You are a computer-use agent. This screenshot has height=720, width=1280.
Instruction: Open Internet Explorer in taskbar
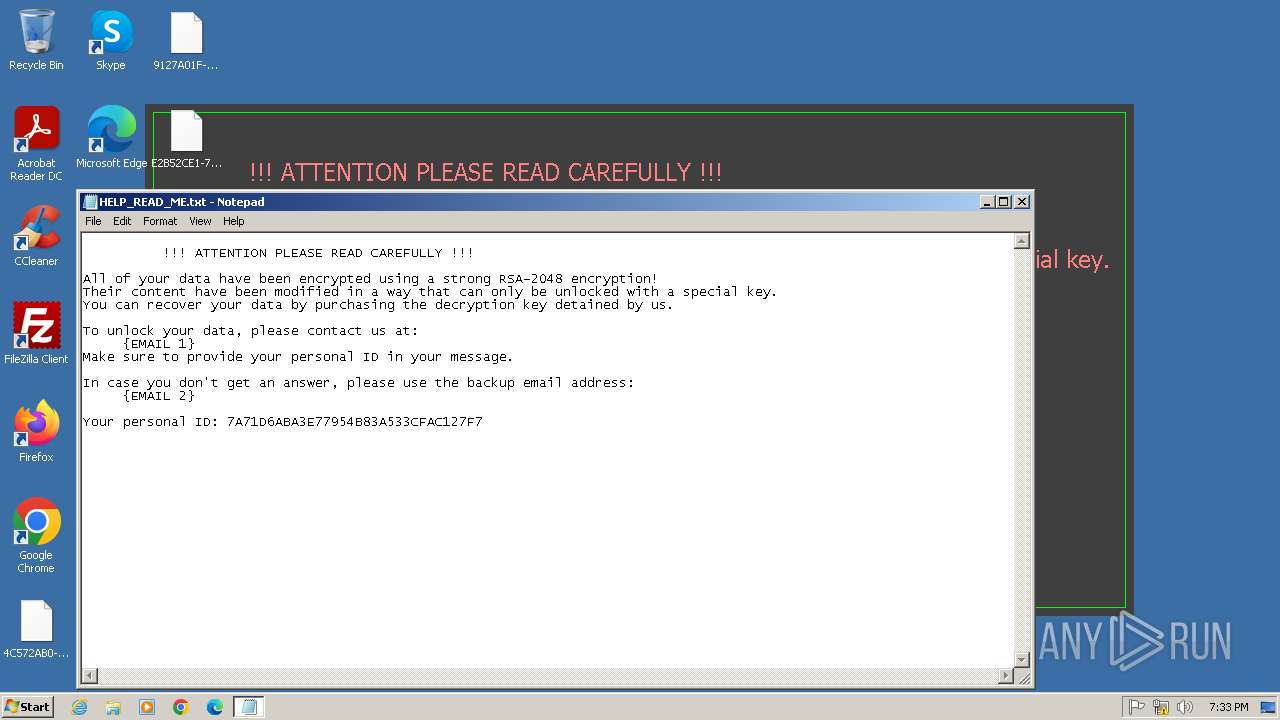79,707
